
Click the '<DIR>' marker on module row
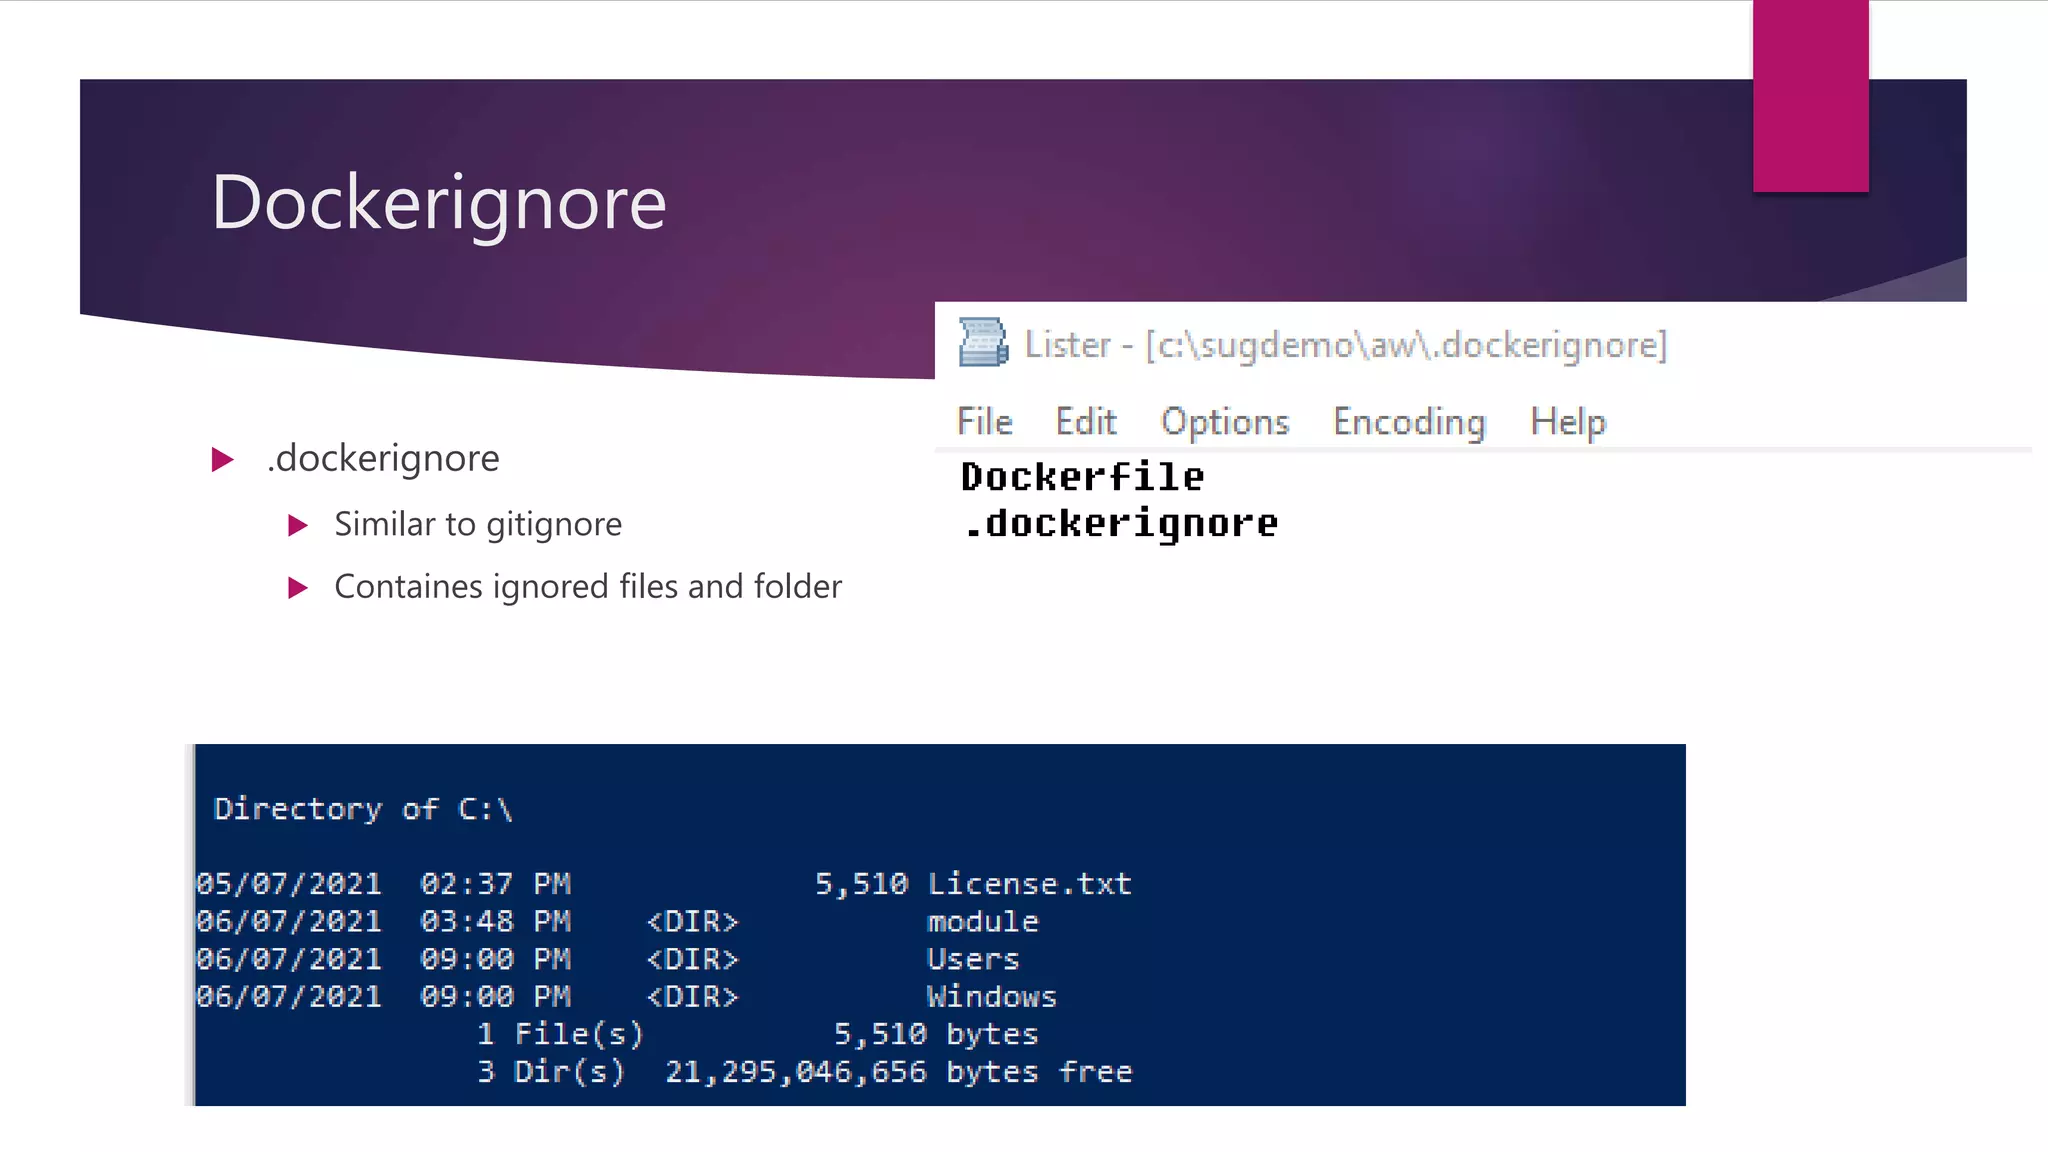click(692, 922)
